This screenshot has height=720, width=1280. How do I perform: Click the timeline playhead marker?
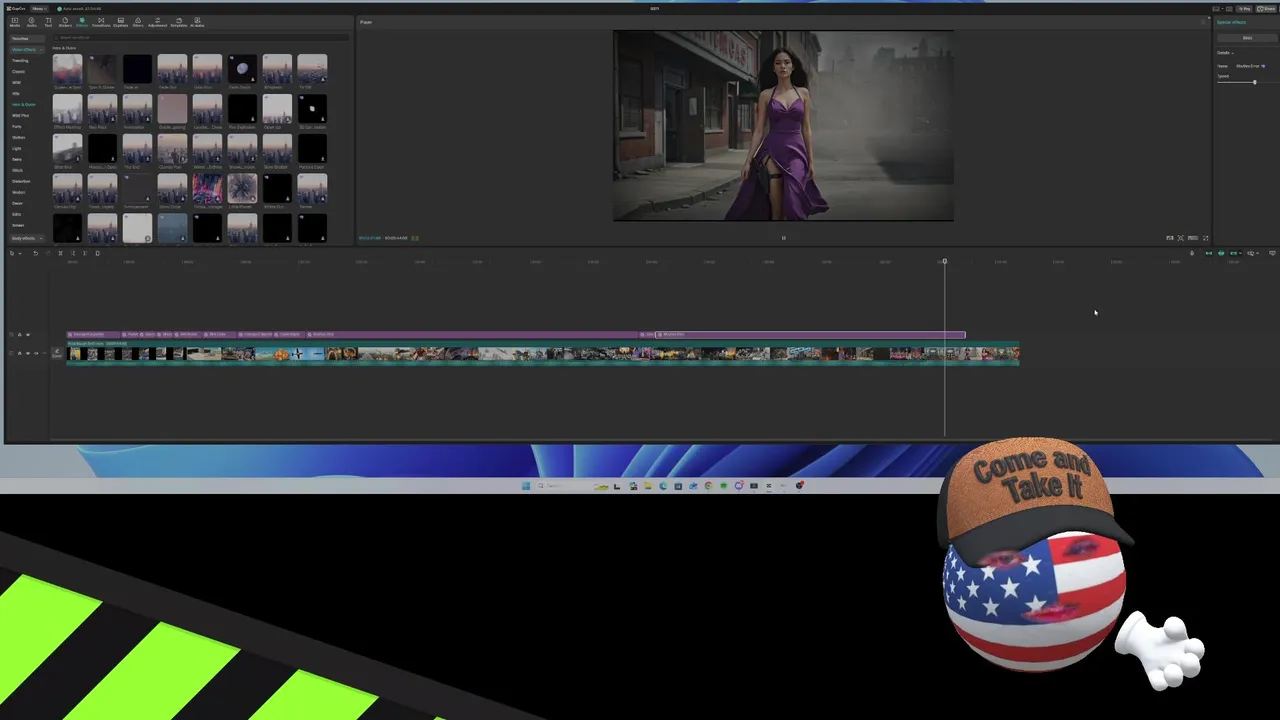point(944,262)
